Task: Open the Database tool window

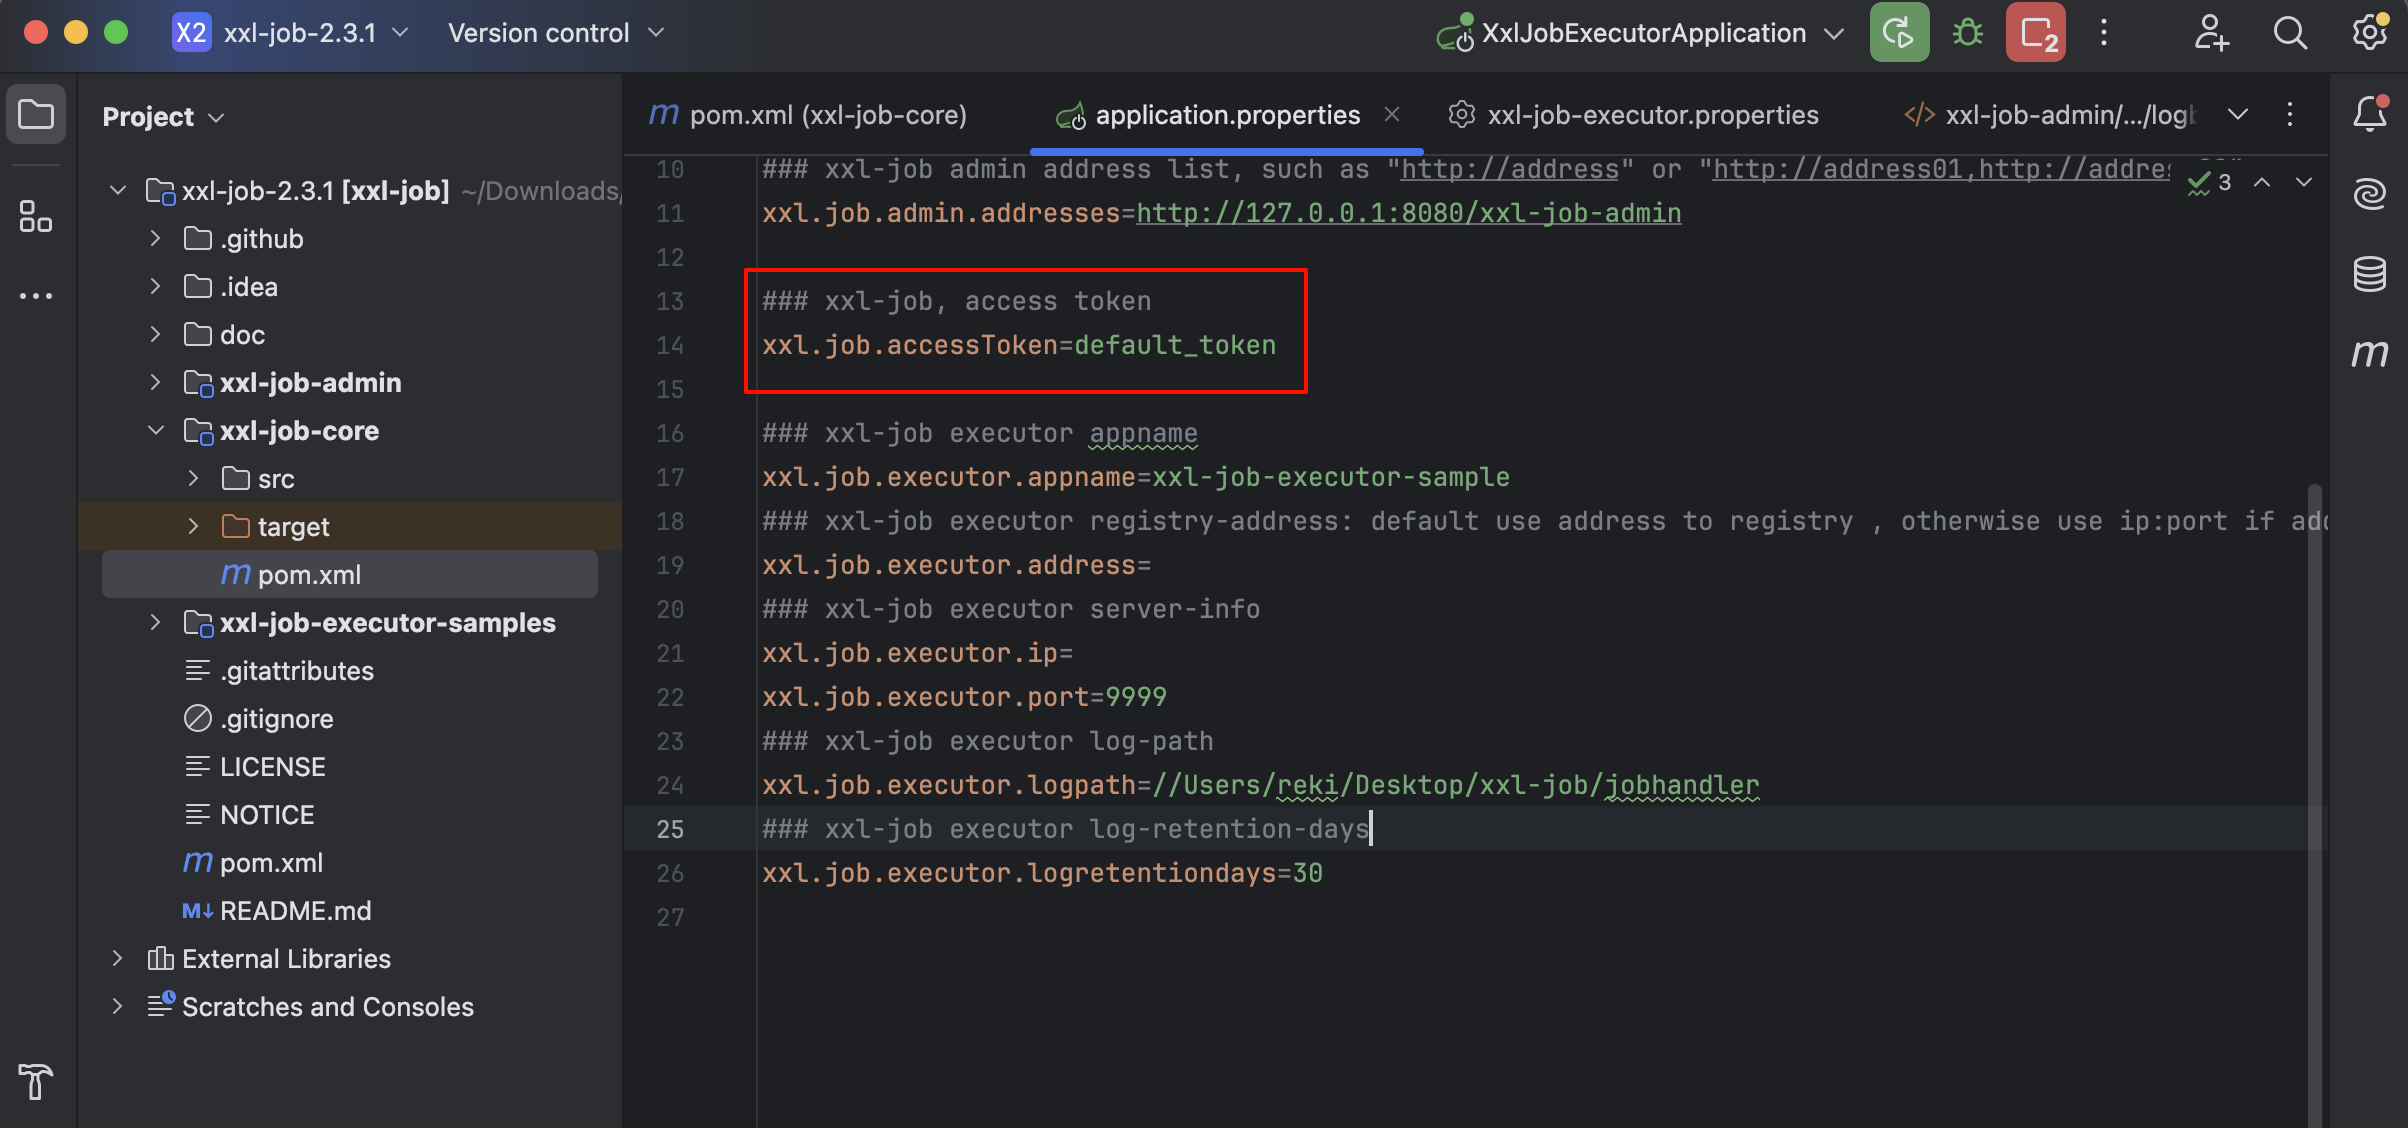Action: (x=2369, y=273)
